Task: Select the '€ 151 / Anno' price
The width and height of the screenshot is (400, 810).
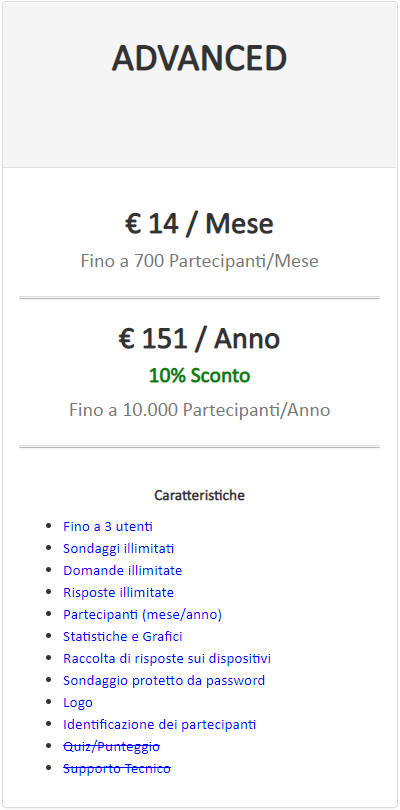Action: [x=199, y=339]
